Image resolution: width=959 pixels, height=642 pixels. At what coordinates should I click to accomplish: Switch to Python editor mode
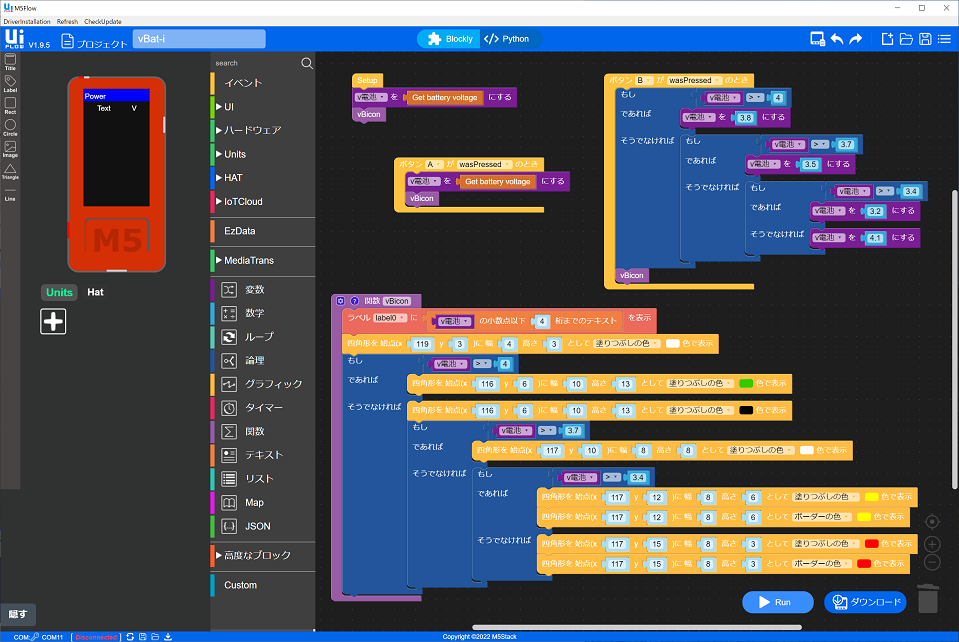(508, 39)
